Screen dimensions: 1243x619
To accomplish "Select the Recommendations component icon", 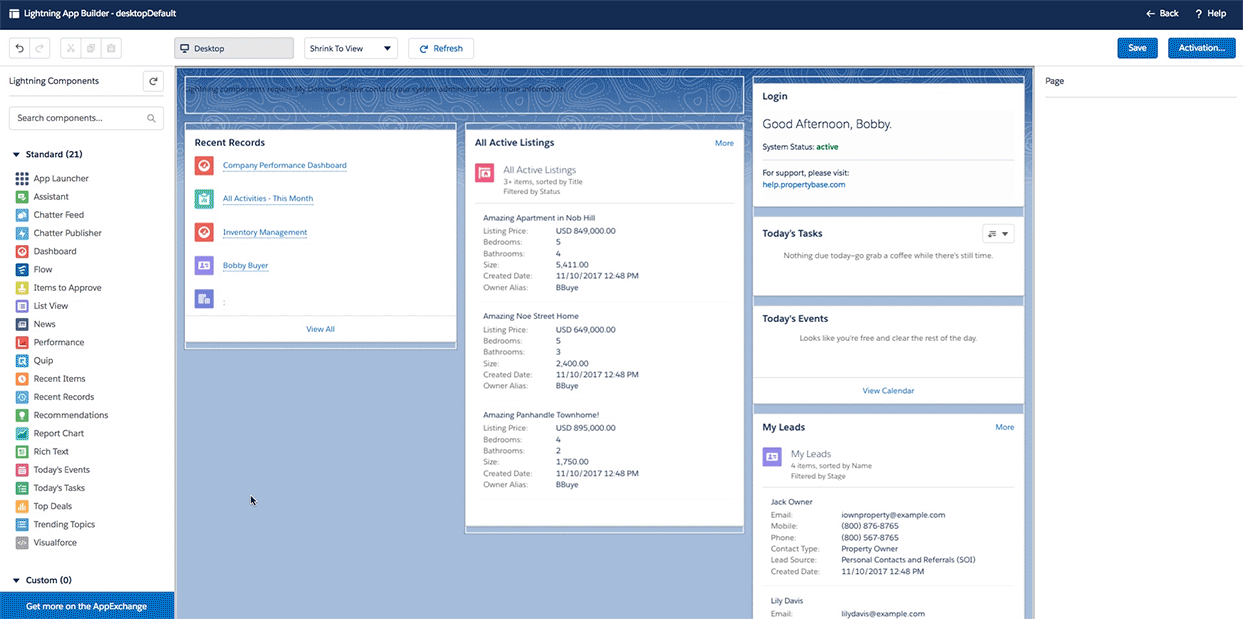I will 22,414.
